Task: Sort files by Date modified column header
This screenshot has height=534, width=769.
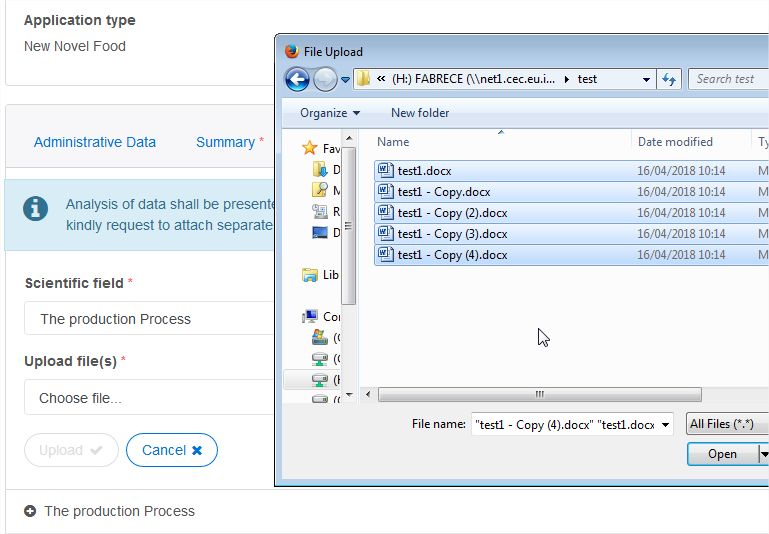Action: (x=676, y=142)
